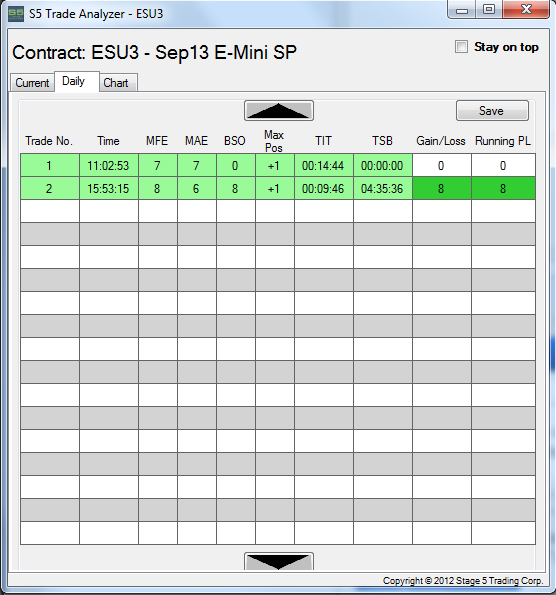Click the TIT value 00:14:44
This screenshot has width=556, height=595.
pos(323,165)
